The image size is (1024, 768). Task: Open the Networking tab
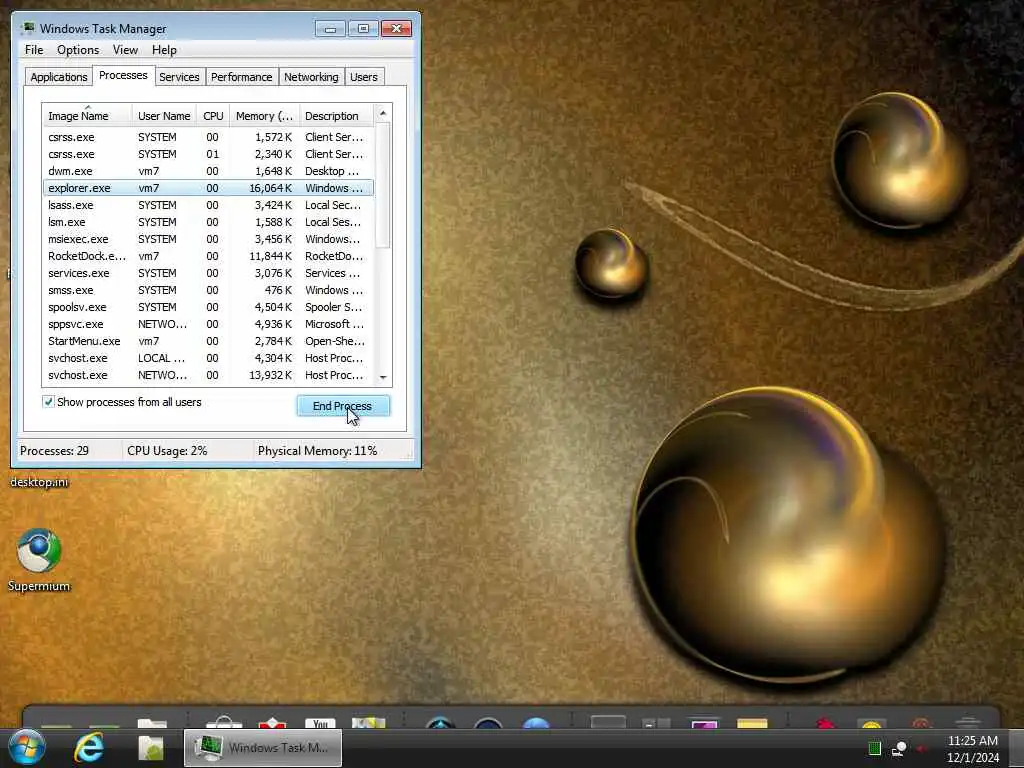(311, 77)
